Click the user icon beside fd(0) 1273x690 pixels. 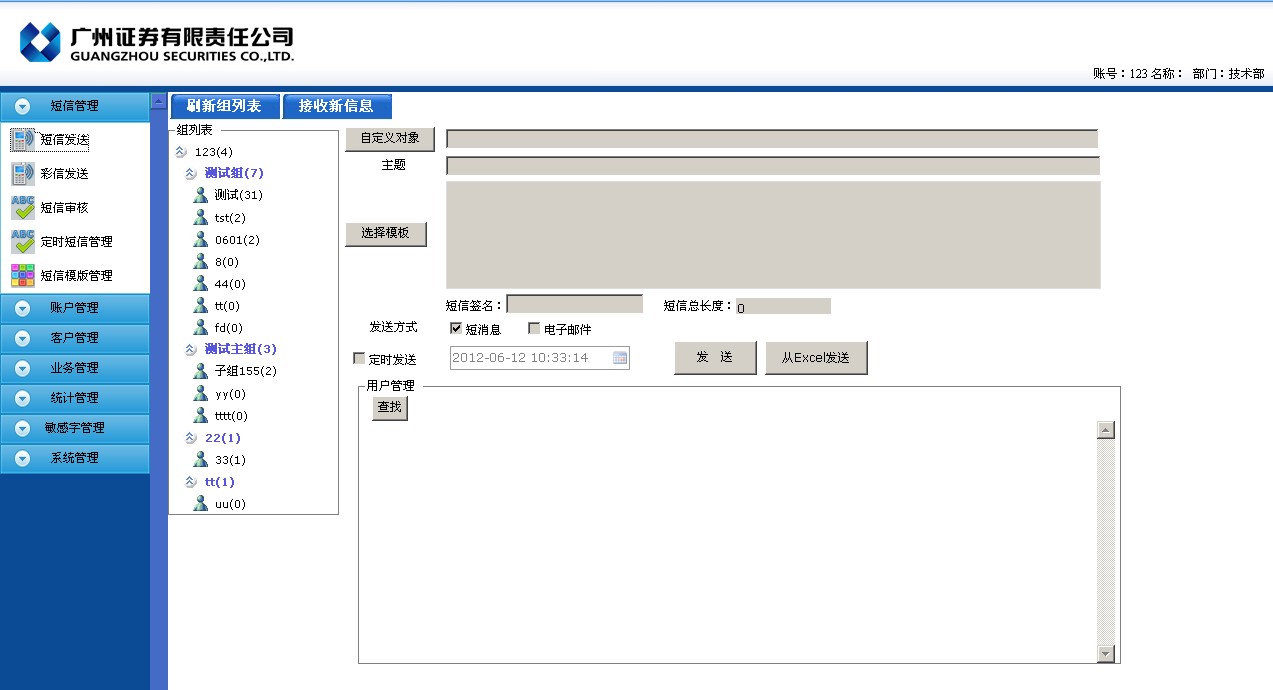click(201, 327)
